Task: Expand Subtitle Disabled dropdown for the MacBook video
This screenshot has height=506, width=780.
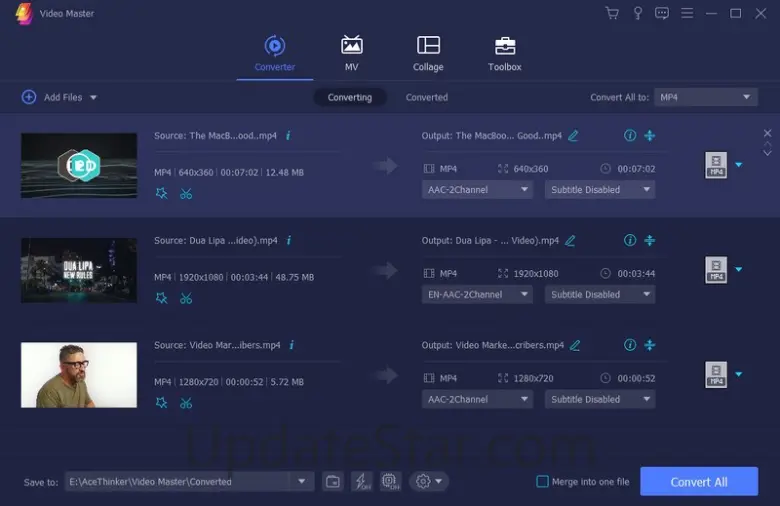Action: [x=600, y=190]
